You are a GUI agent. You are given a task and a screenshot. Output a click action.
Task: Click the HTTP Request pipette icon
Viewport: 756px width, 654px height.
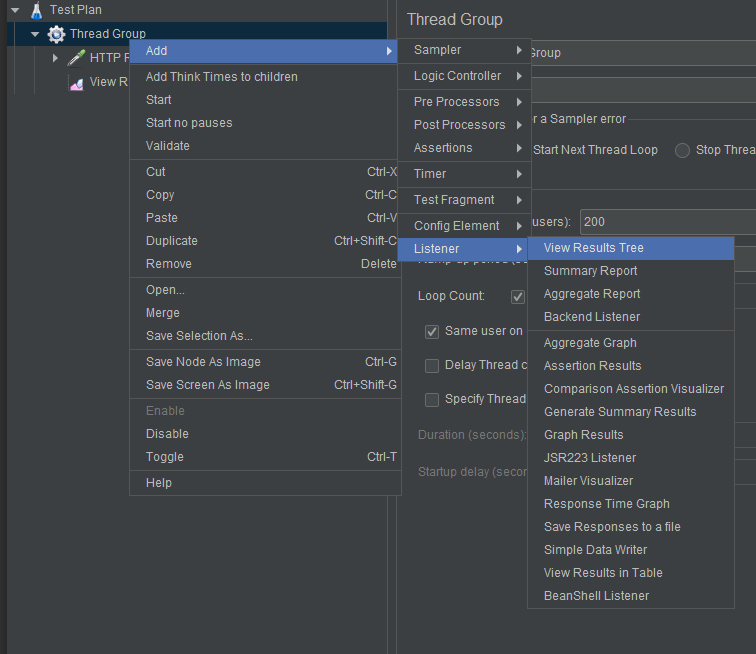tap(76, 58)
